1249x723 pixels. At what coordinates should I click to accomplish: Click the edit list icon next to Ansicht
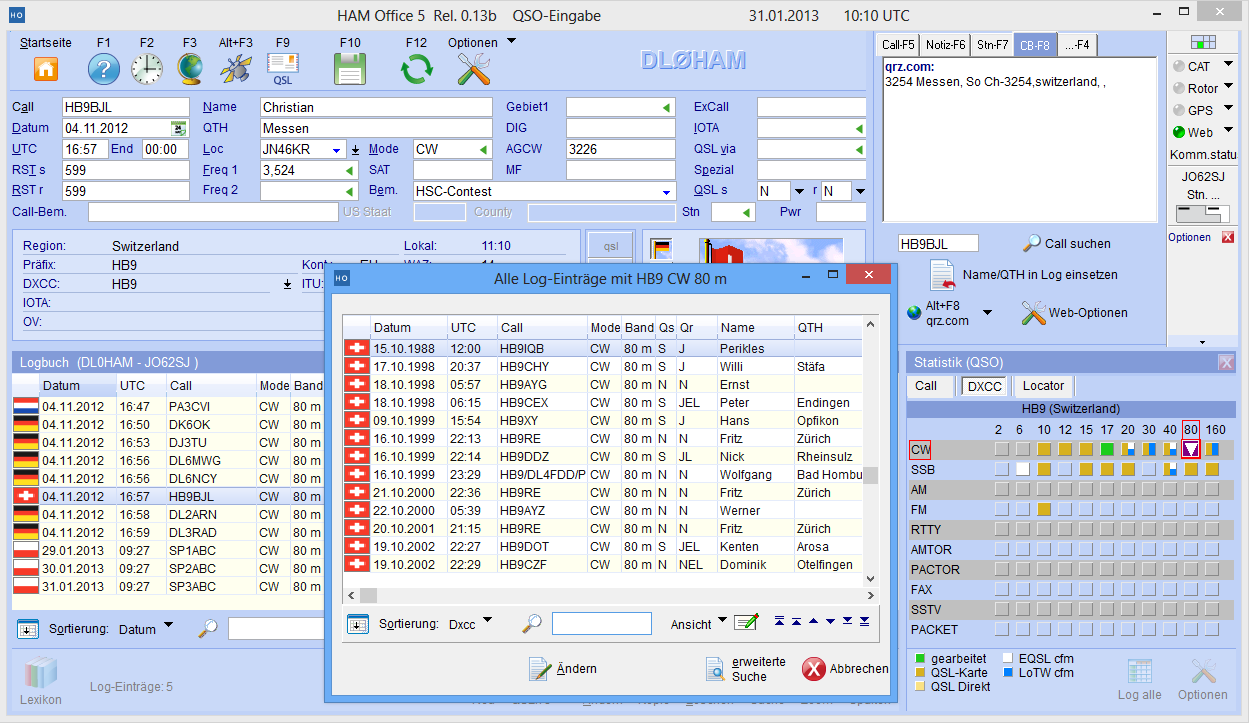746,622
